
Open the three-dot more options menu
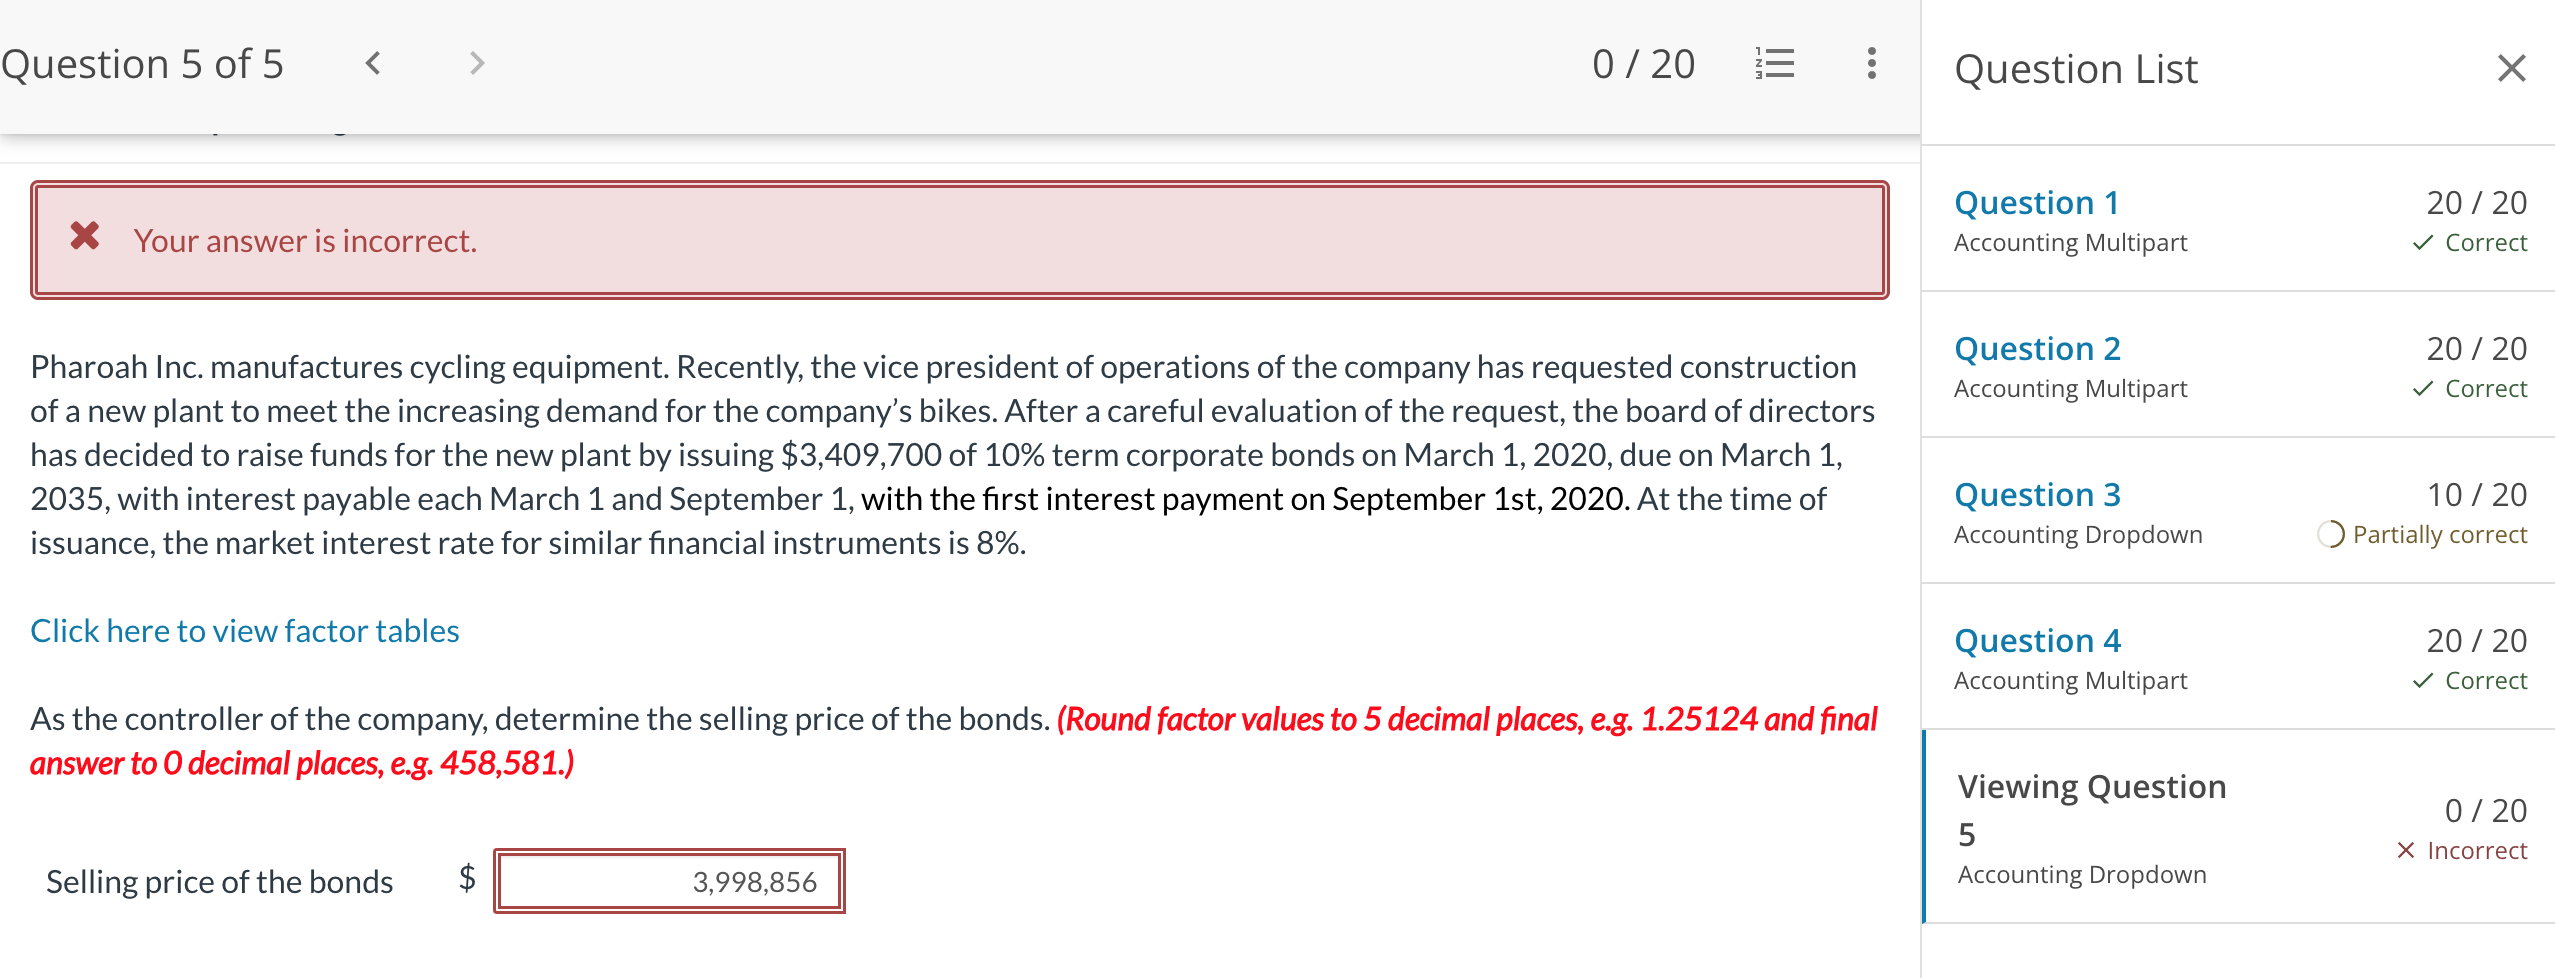coord(1871,64)
